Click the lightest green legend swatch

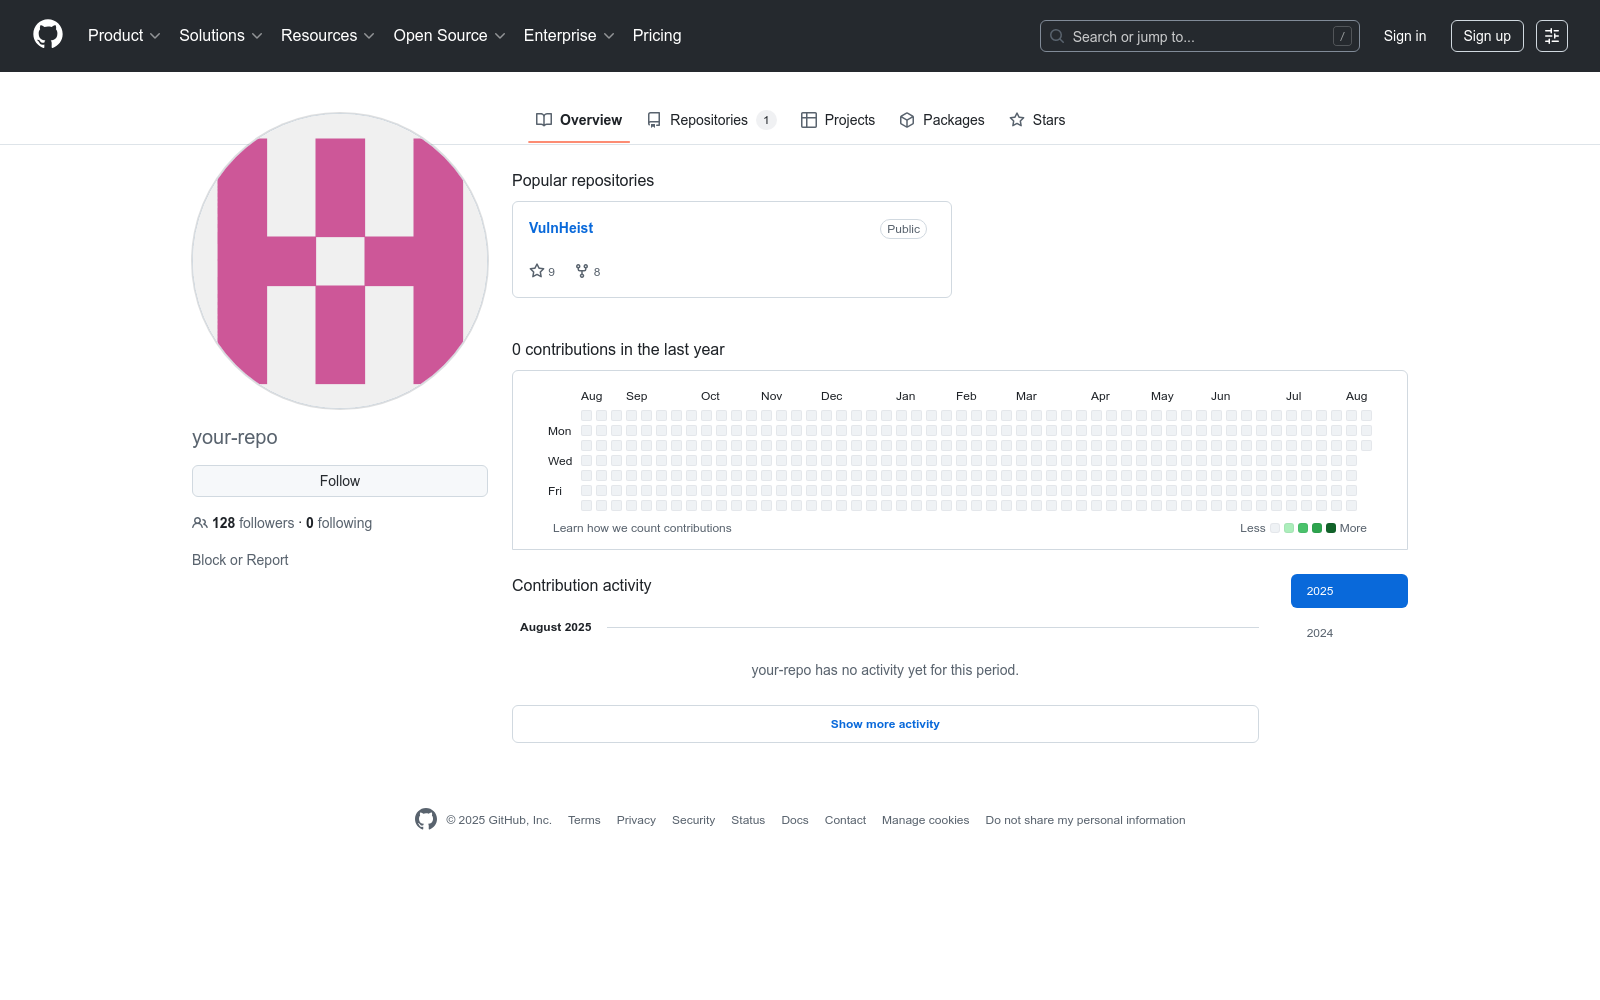tap(1289, 528)
